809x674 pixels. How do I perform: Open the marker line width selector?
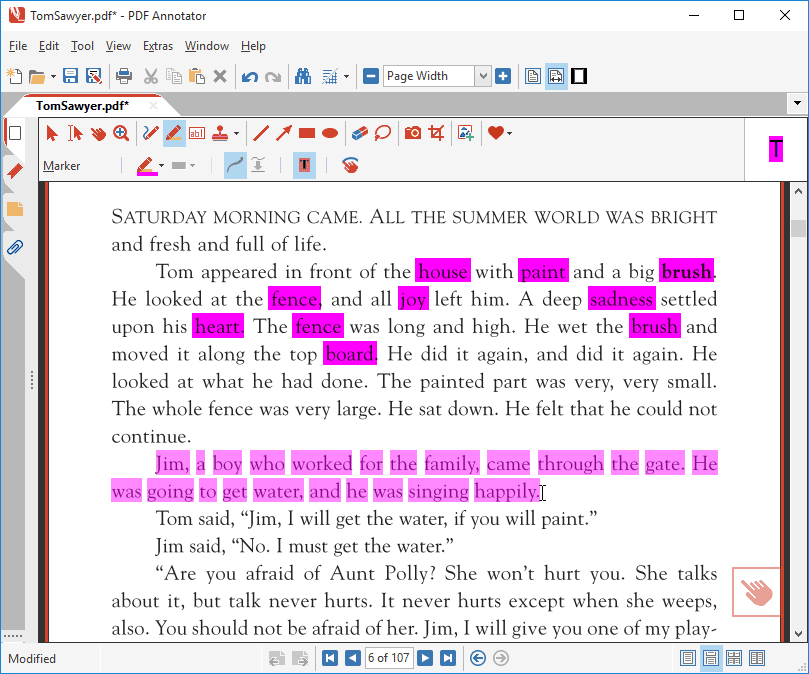[183, 166]
